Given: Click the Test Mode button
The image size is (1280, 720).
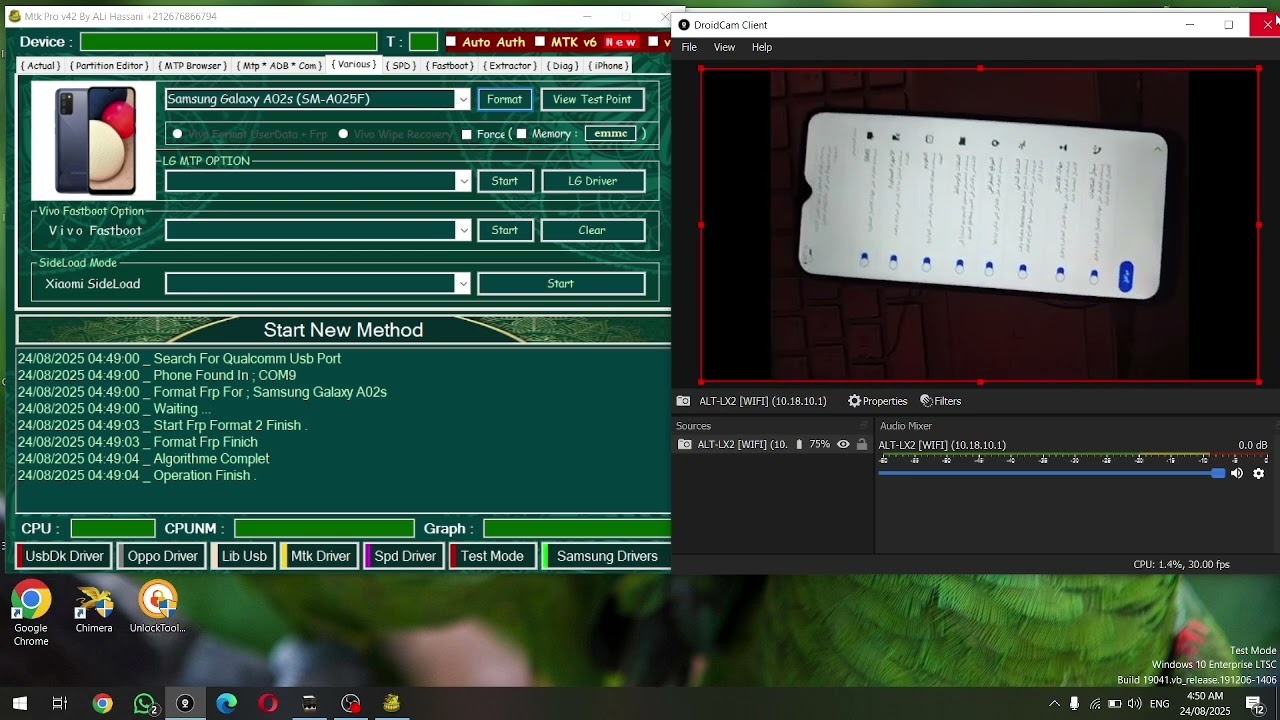Looking at the screenshot, I should point(491,556).
